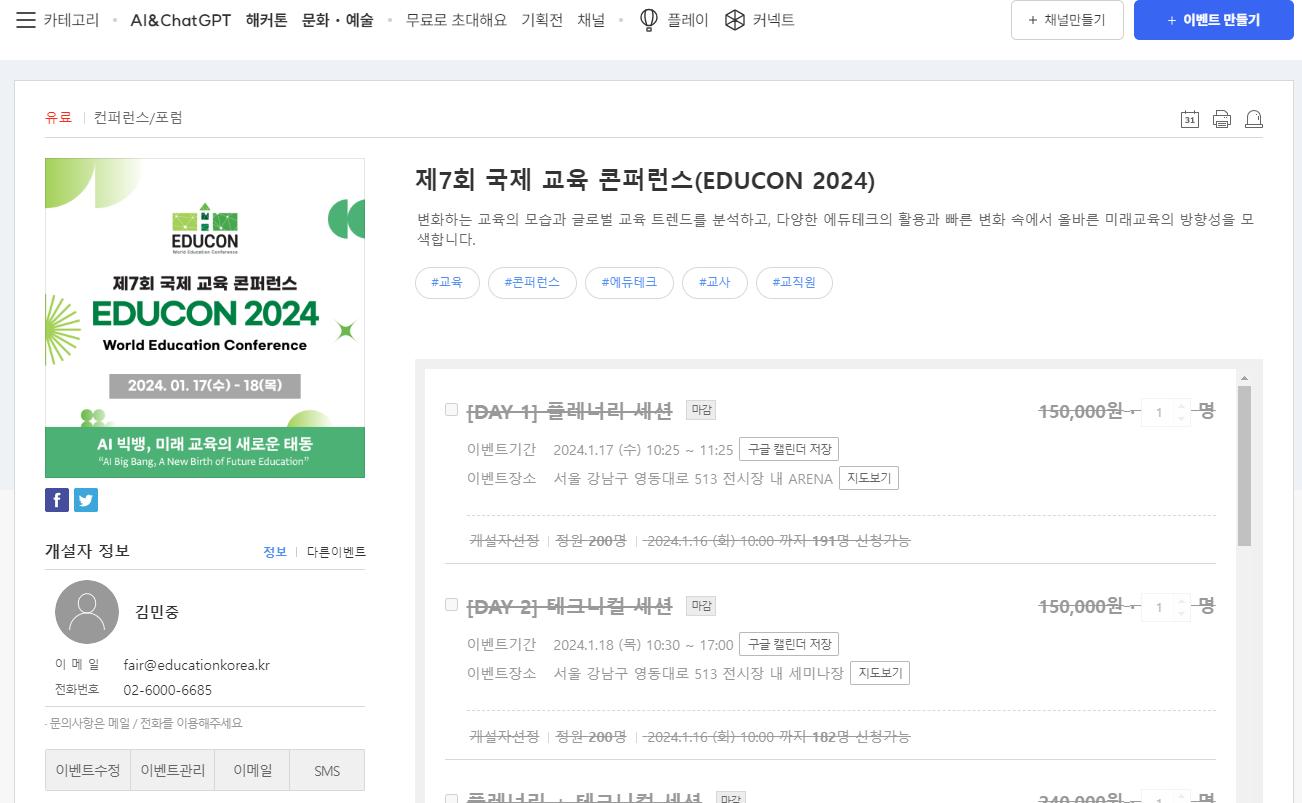1302x803 pixels.
Task: Select the #교육 hashtag
Action: (x=447, y=283)
